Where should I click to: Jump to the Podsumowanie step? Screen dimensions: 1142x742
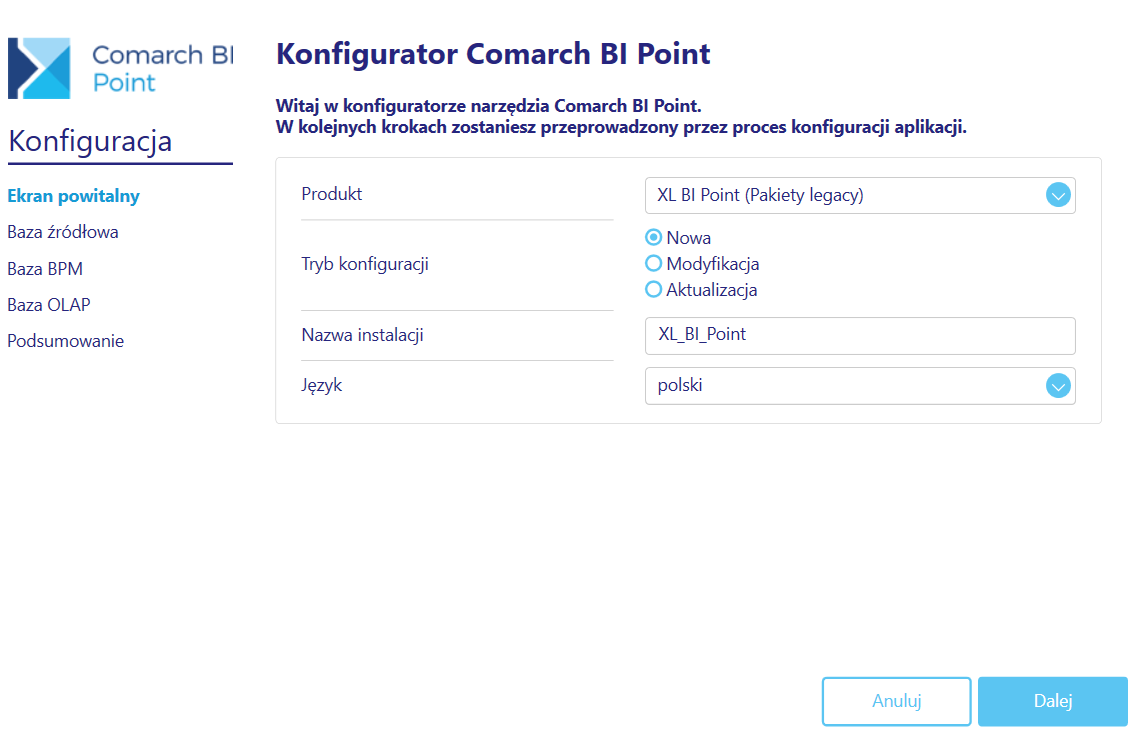coord(66,341)
